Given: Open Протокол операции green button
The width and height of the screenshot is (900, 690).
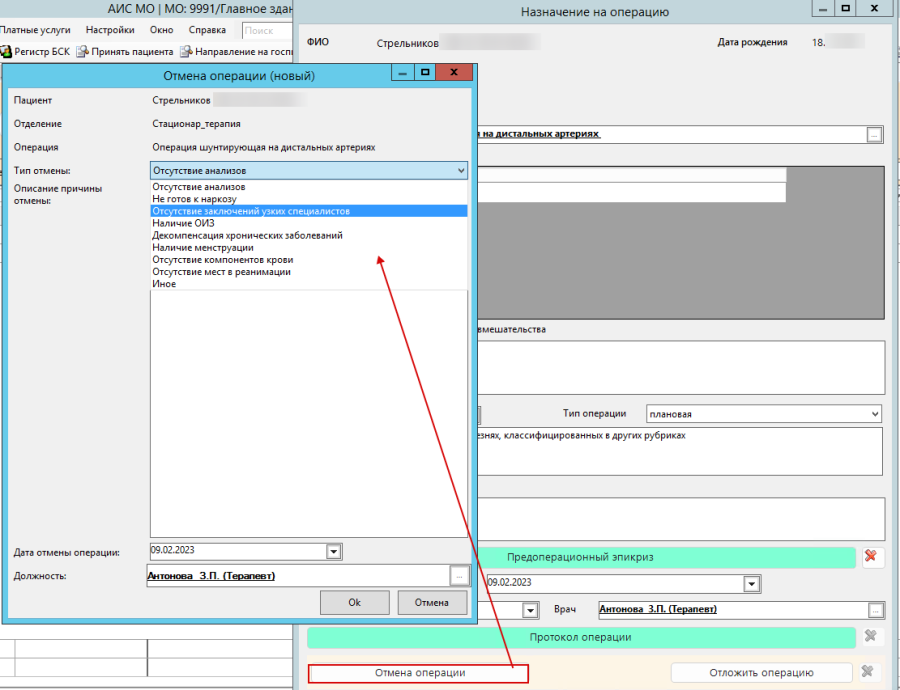Looking at the screenshot, I should pos(581,637).
